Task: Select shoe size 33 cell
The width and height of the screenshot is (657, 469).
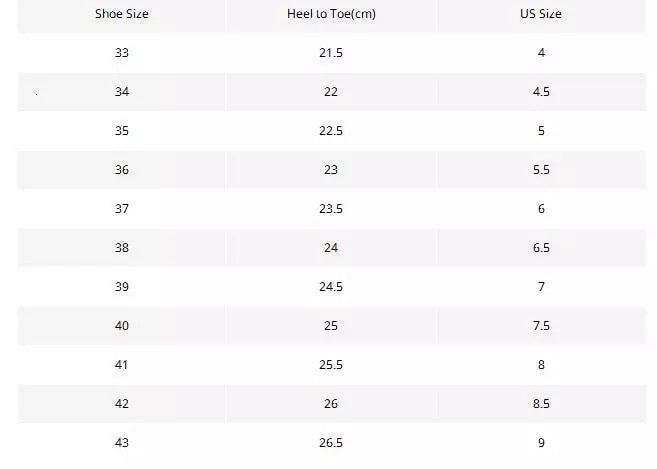Action: [x=122, y=53]
